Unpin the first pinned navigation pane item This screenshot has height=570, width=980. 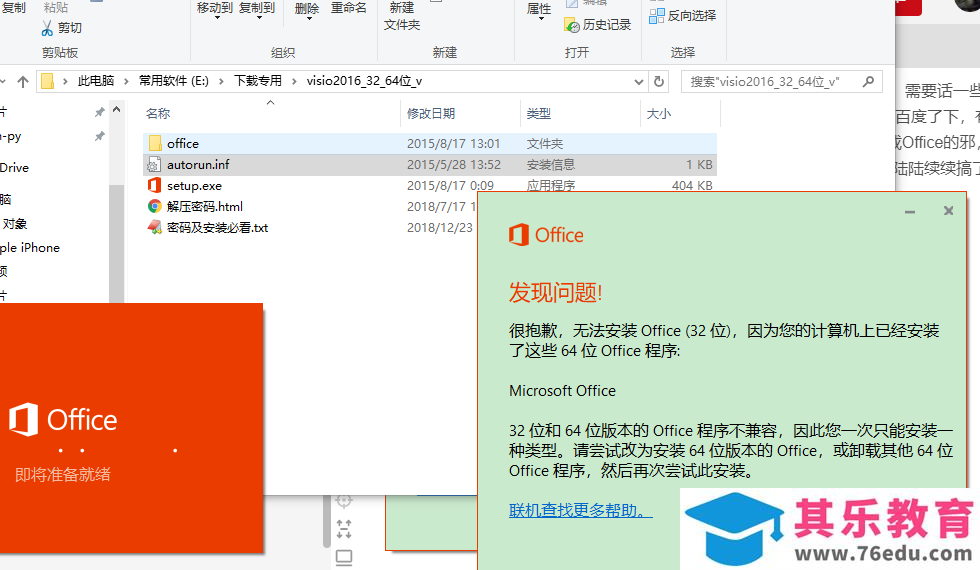(99, 112)
